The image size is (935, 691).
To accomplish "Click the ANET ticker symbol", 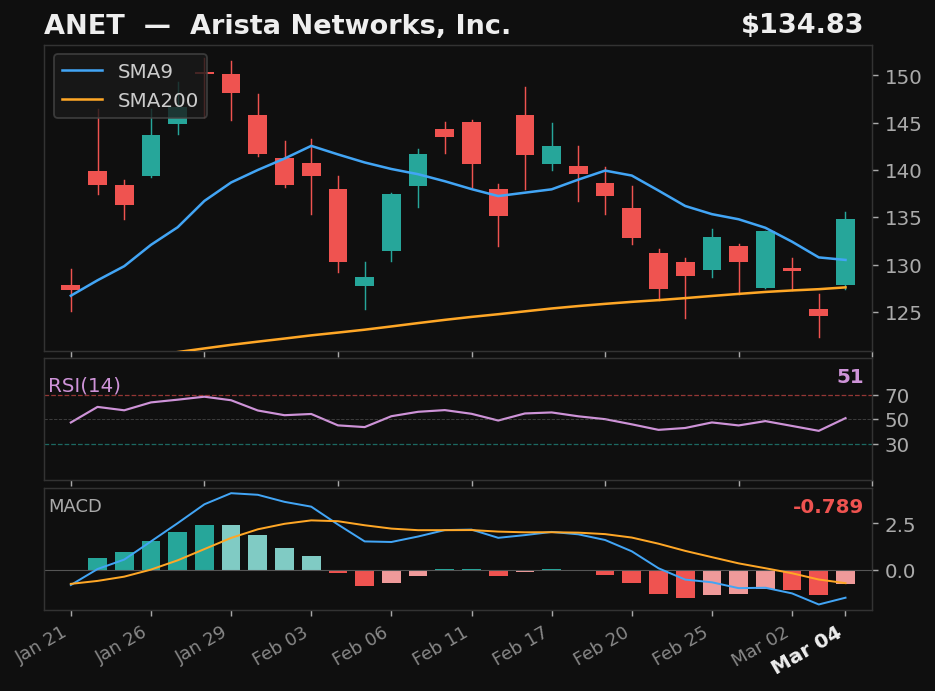I will coord(85,24).
